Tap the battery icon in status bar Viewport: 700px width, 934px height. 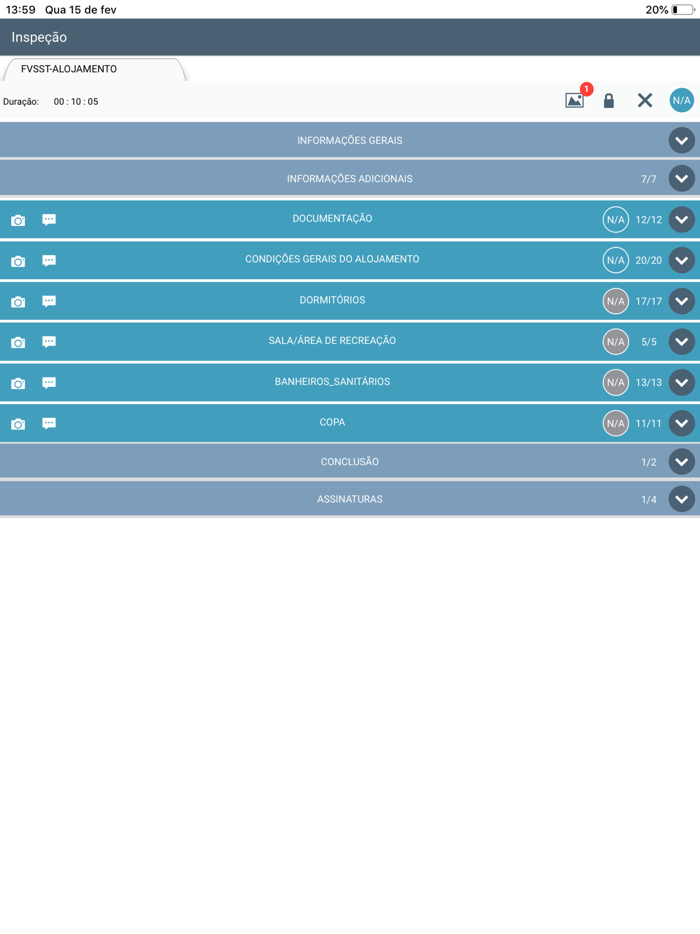coord(683,10)
